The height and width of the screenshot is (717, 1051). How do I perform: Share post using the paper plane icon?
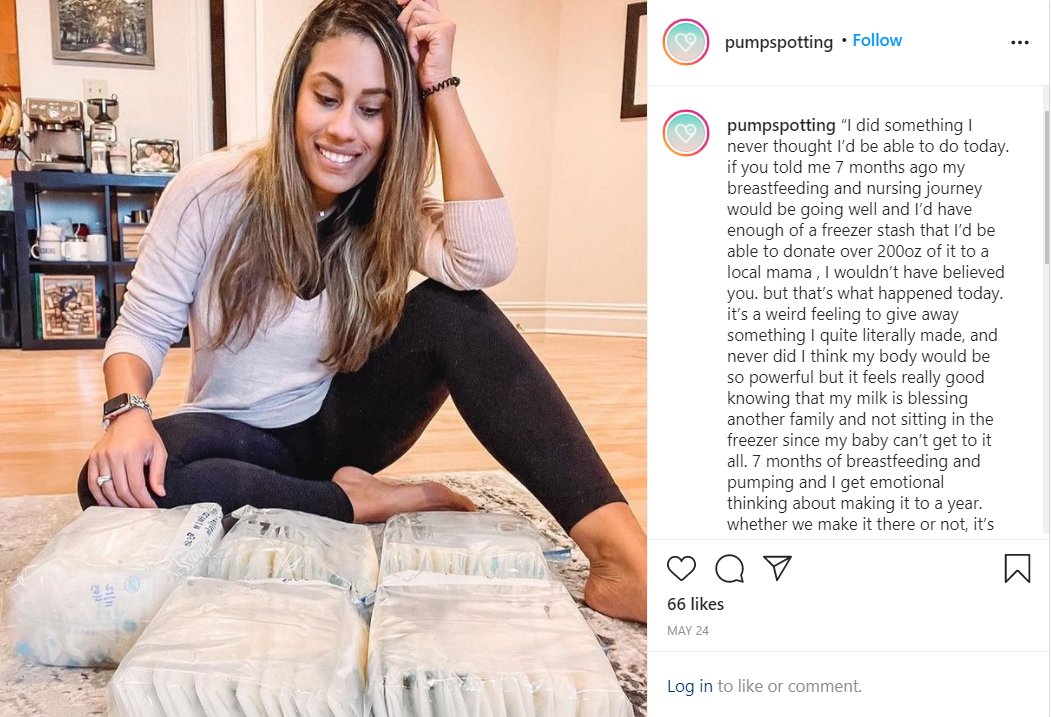[x=778, y=568]
